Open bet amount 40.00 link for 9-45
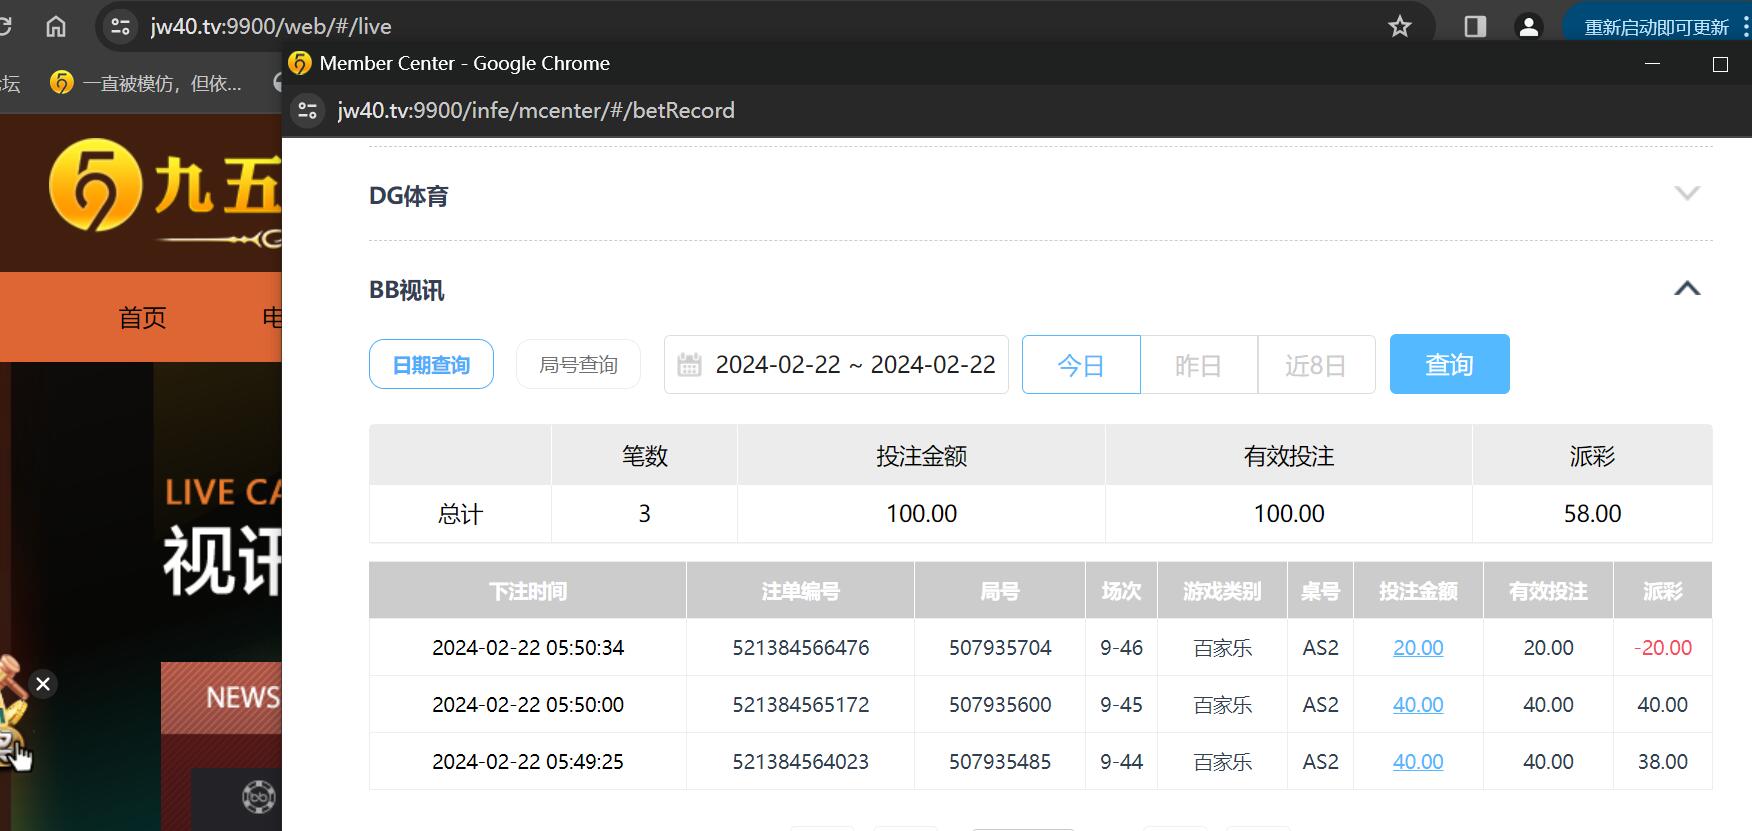 click(x=1418, y=704)
